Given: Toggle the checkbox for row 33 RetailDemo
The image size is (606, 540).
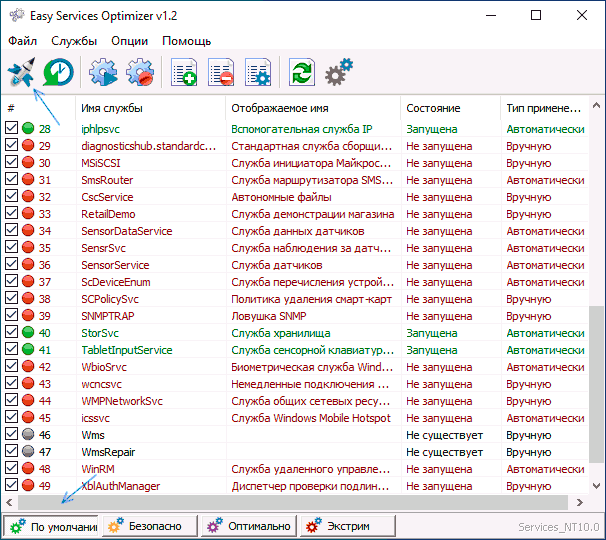Looking at the screenshot, I should [x=12, y=213].
